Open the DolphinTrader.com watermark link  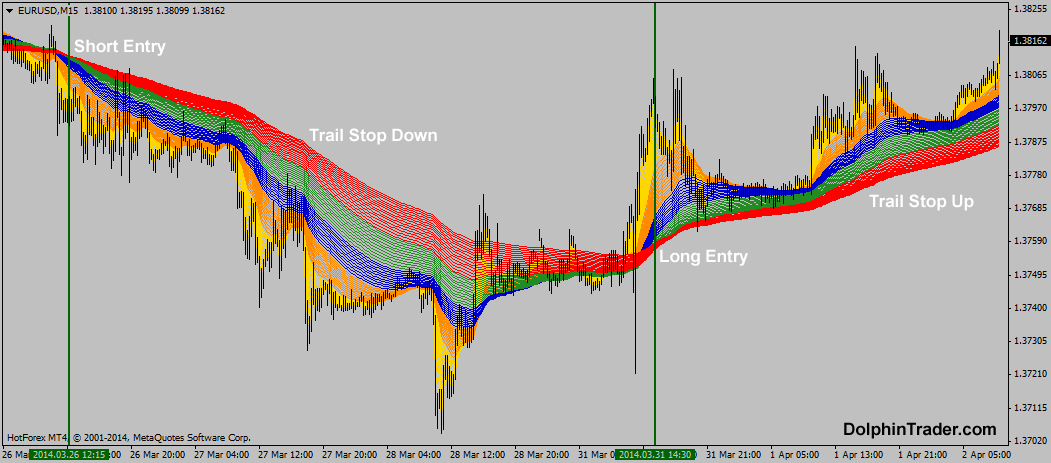[919, 429]
